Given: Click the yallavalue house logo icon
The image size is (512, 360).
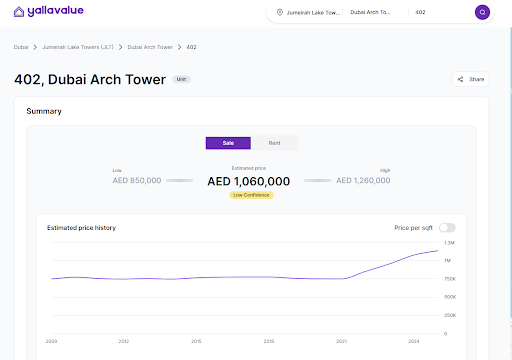Looking at the screenshot, I should click(x=19, y=12).
